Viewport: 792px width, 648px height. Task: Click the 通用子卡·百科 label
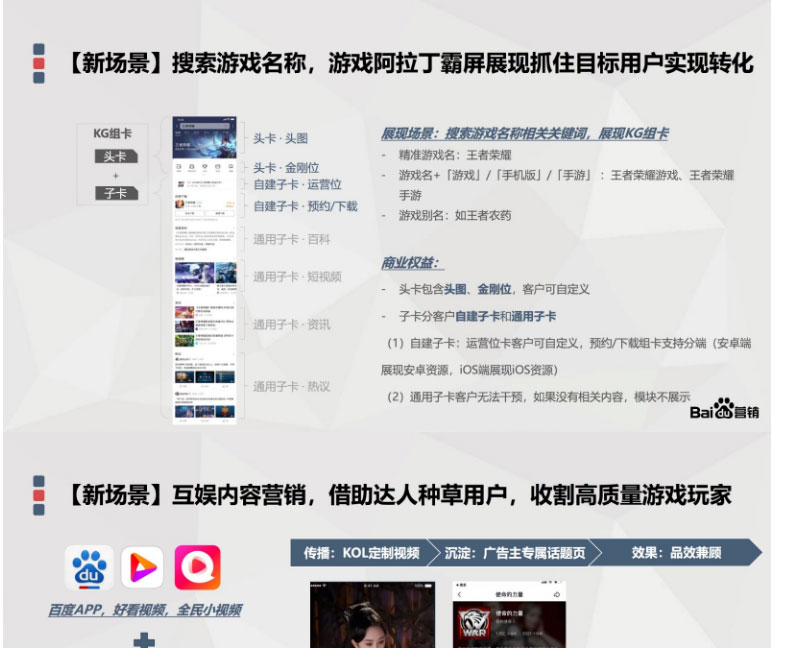(x=291, y=239)
